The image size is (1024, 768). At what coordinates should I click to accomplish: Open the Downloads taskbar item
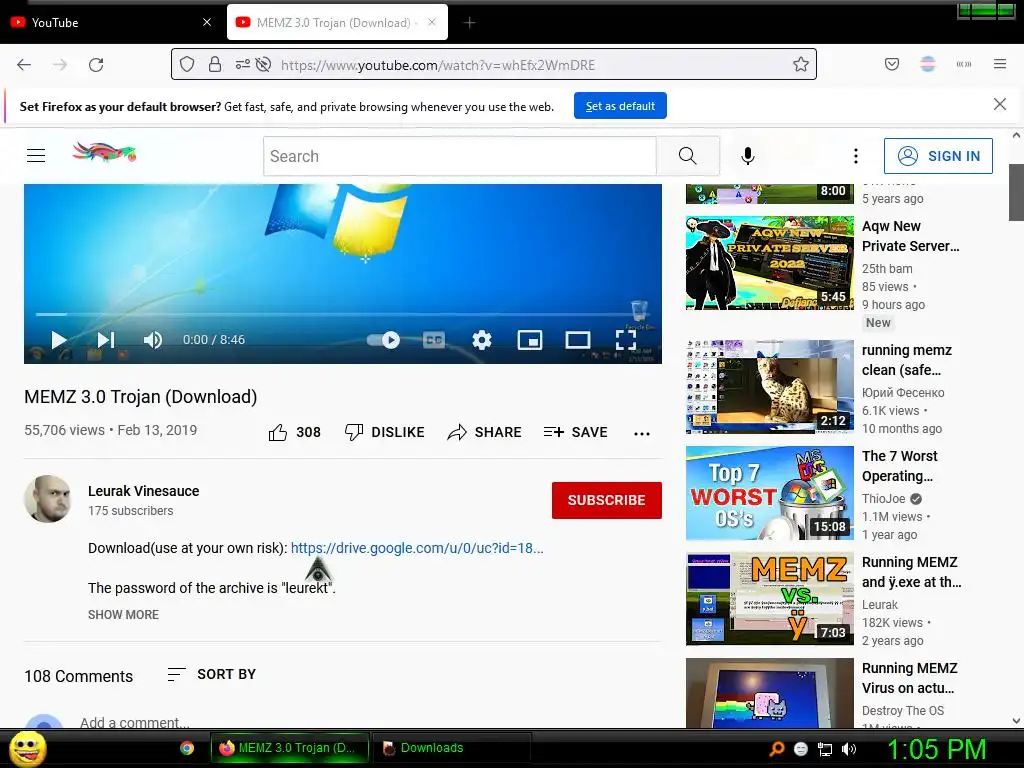point(451,748)
